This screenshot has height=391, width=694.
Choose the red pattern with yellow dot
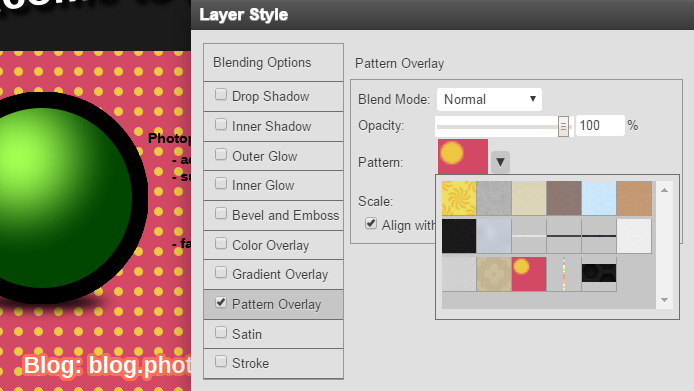coord(529,274)
